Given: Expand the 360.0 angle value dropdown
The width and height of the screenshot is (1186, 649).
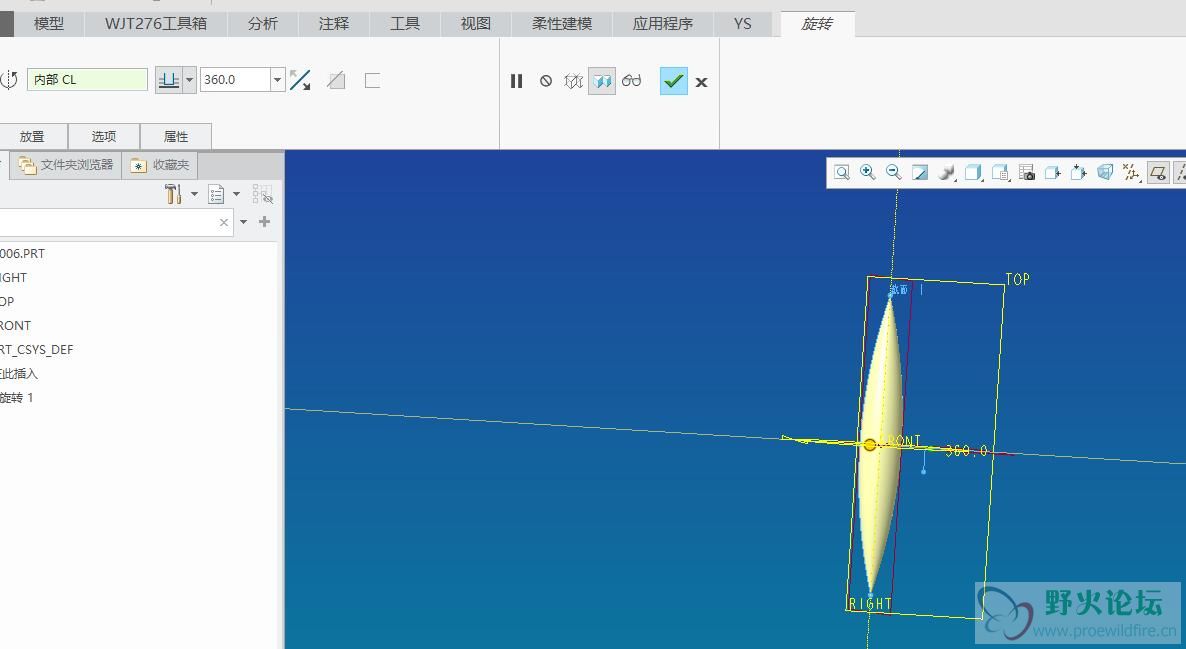Looking at the screenshot, I should click(278, 79).
